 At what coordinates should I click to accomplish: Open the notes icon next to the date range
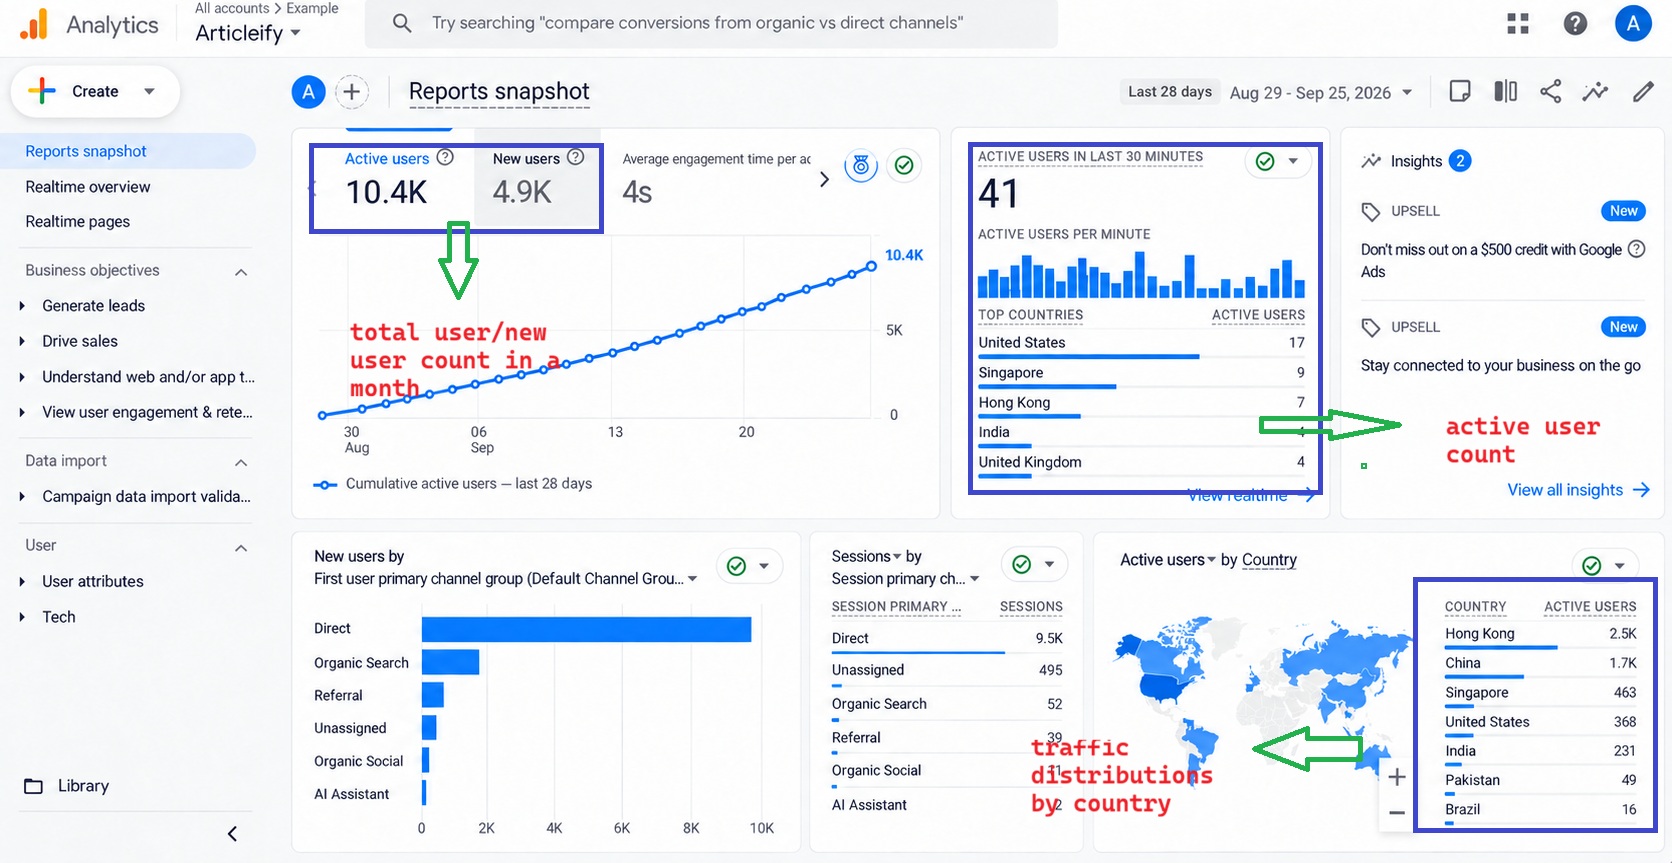(1460, 92)
